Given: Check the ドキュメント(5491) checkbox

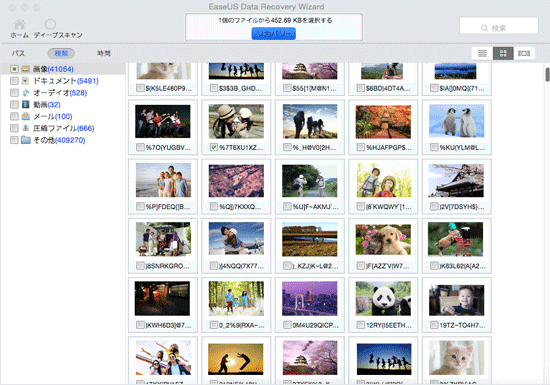Looking at the screenshot, I should click(14, 81).
